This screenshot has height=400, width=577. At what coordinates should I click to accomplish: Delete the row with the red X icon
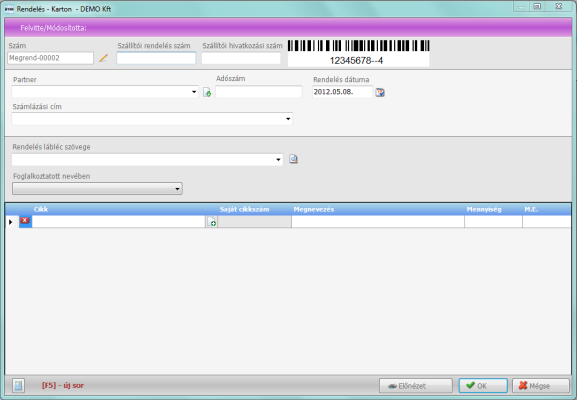point(25,221)
